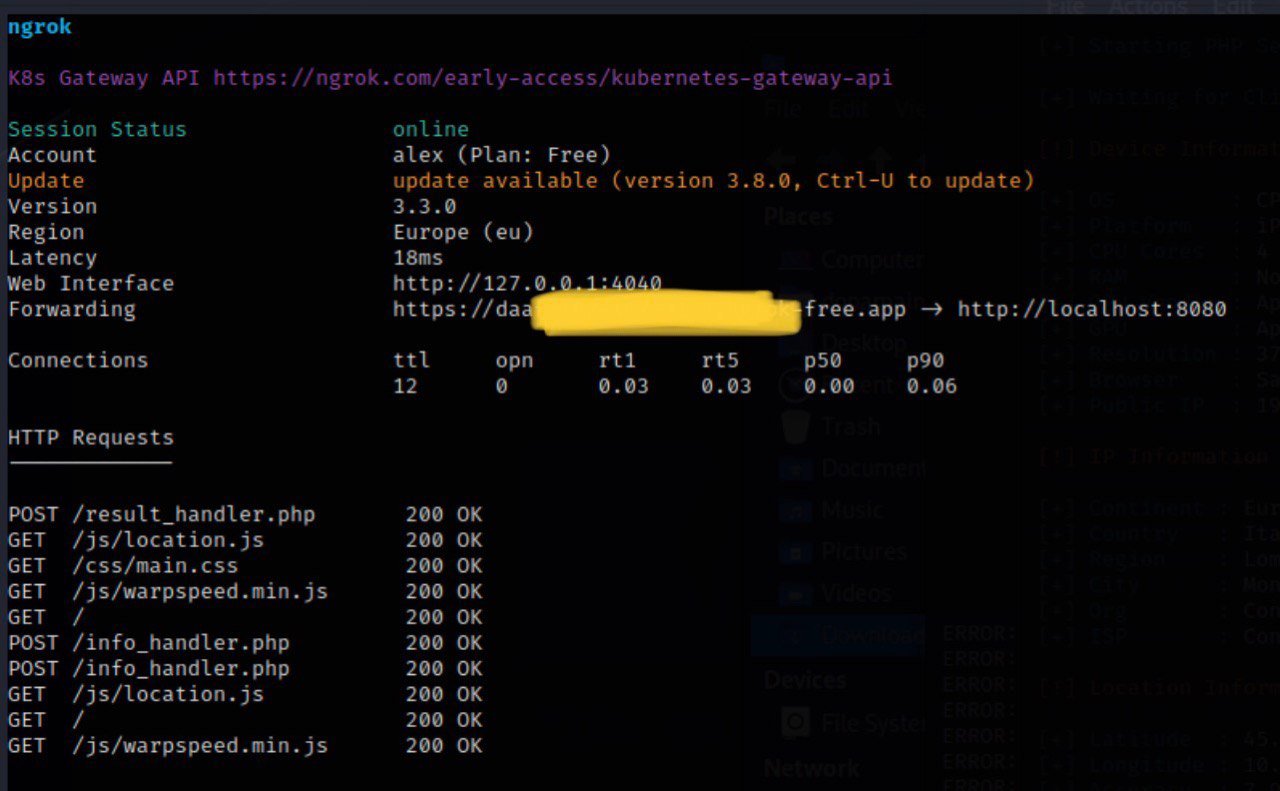The height and width of the screenshot is (791, 1280).
Task: Click the Places heading in file manager
Action: click(798, 217)
